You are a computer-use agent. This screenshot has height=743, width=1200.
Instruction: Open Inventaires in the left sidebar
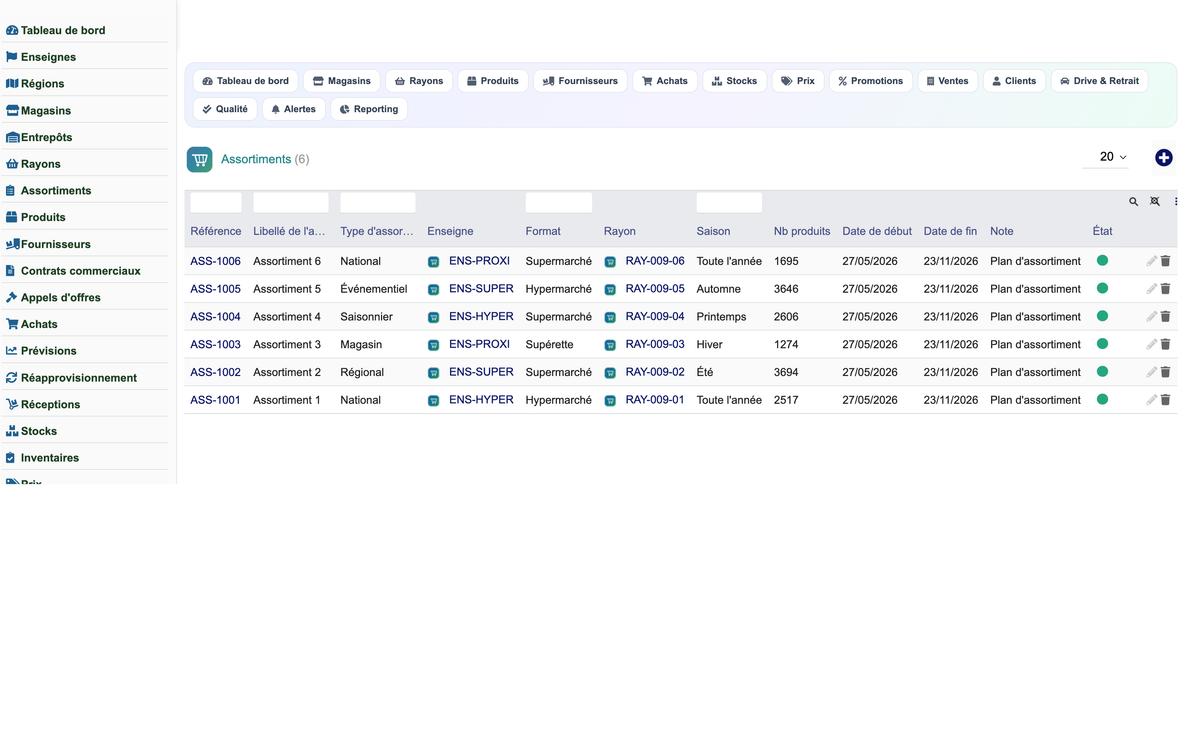point(50,458)
